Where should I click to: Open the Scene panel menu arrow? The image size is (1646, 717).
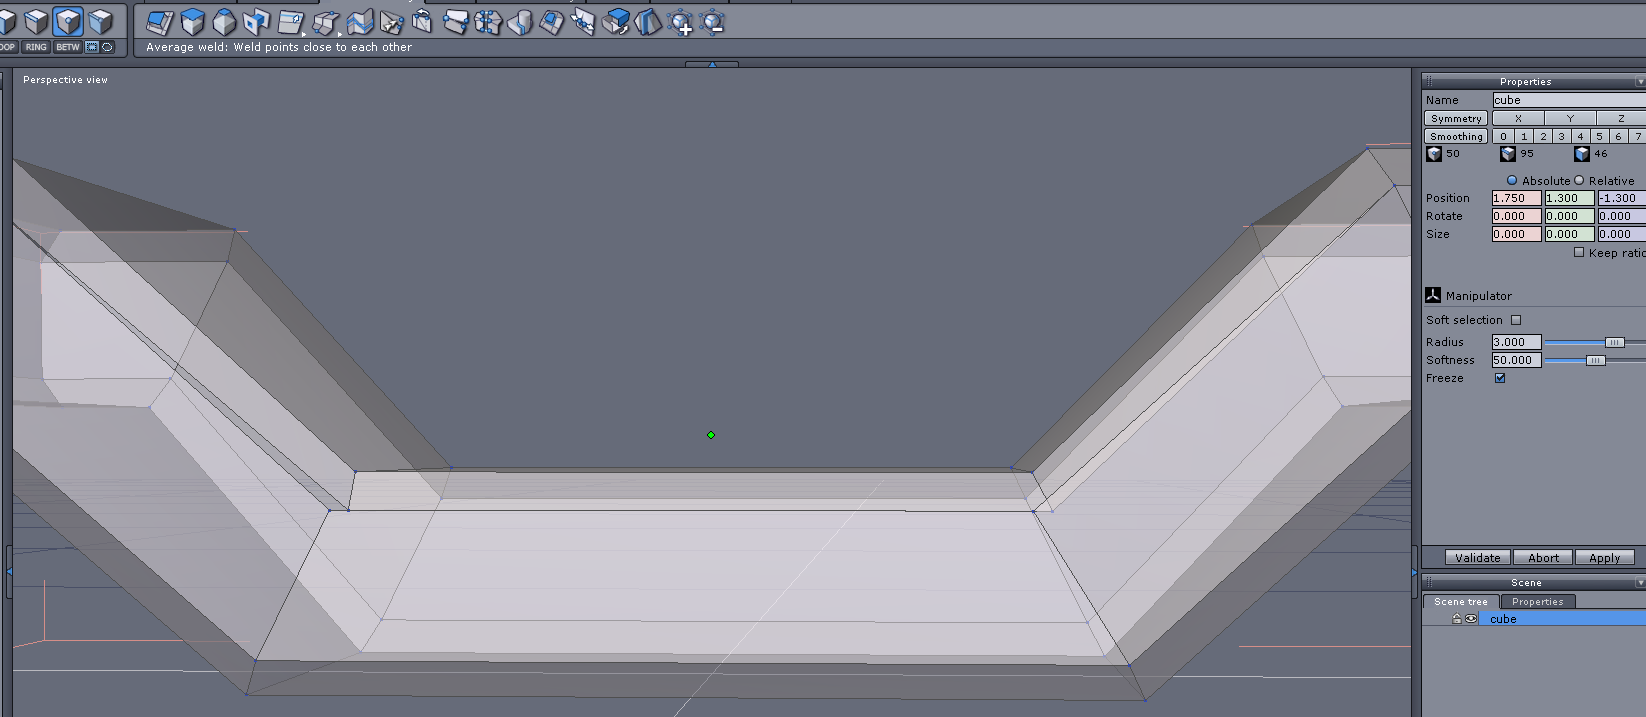pos(1640,582)
